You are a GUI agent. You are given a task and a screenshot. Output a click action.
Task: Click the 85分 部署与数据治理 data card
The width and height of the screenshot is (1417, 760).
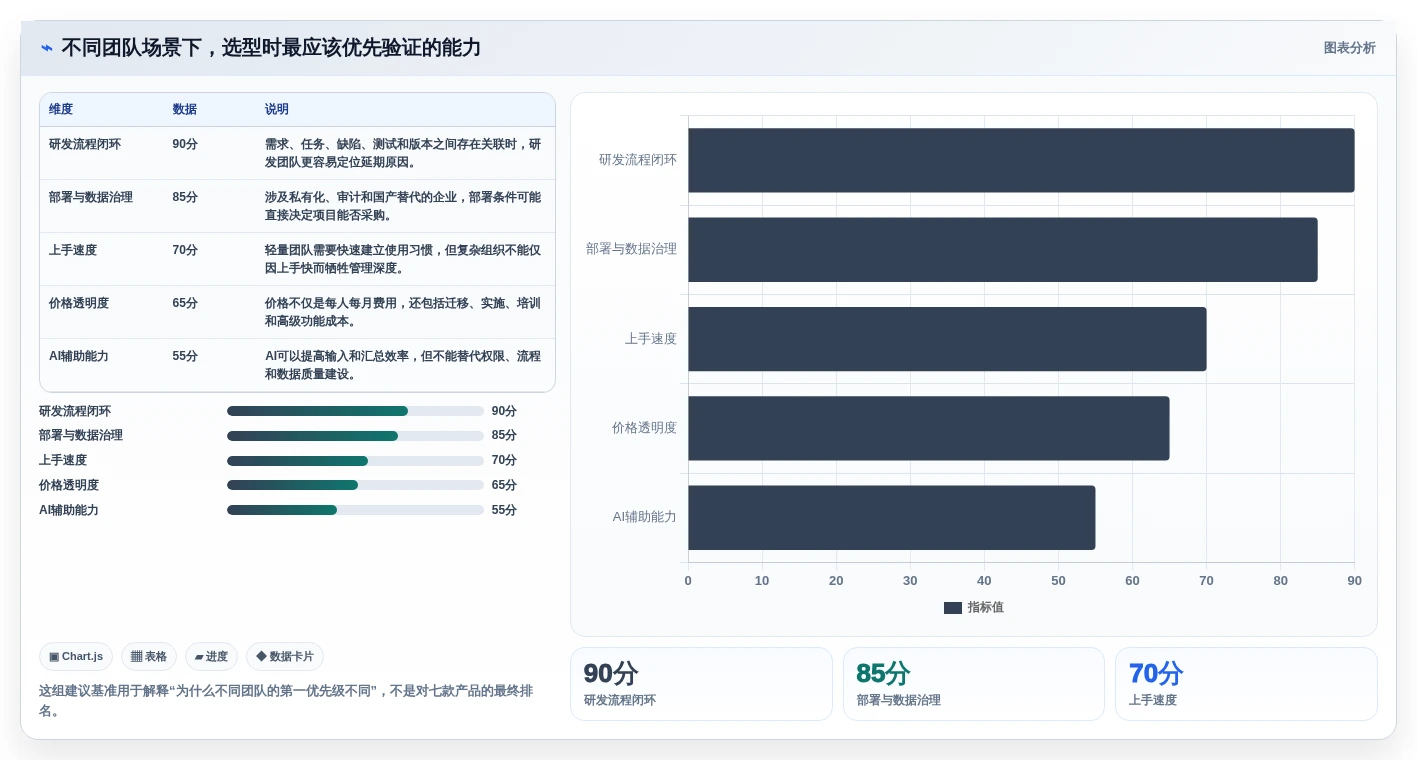coord(974,684)
